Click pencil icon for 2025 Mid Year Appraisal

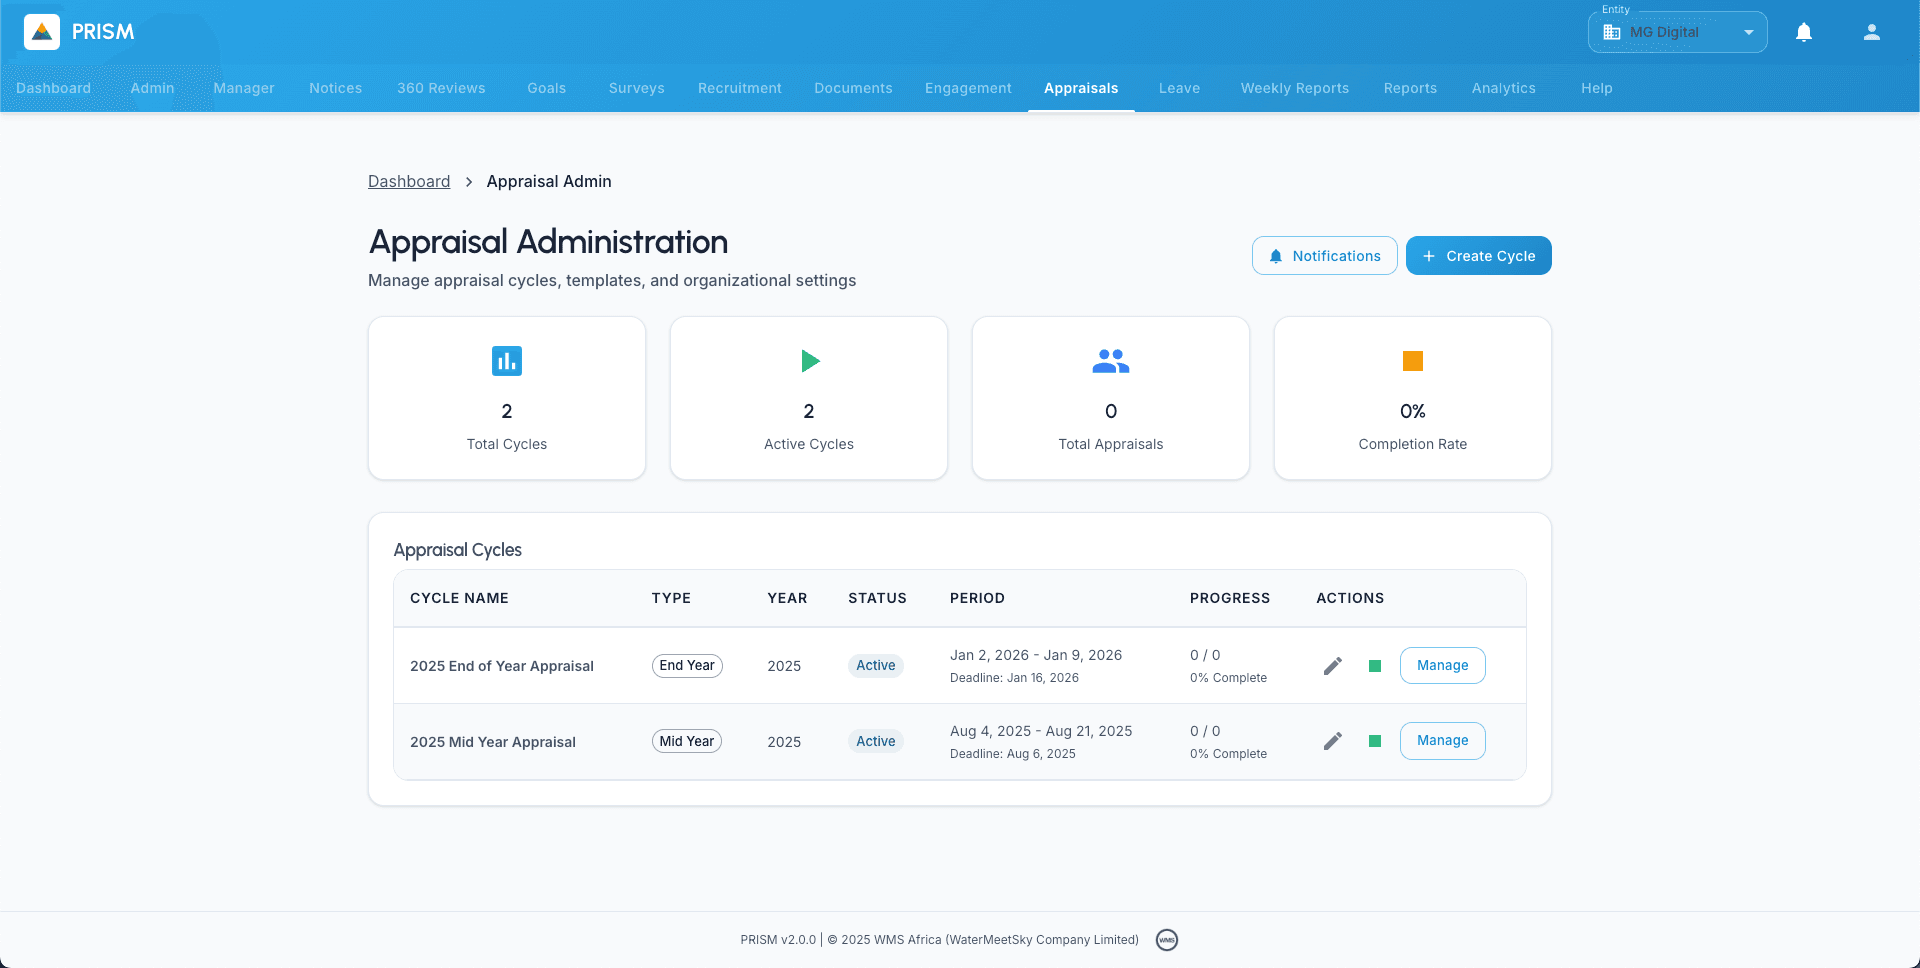1332,741
